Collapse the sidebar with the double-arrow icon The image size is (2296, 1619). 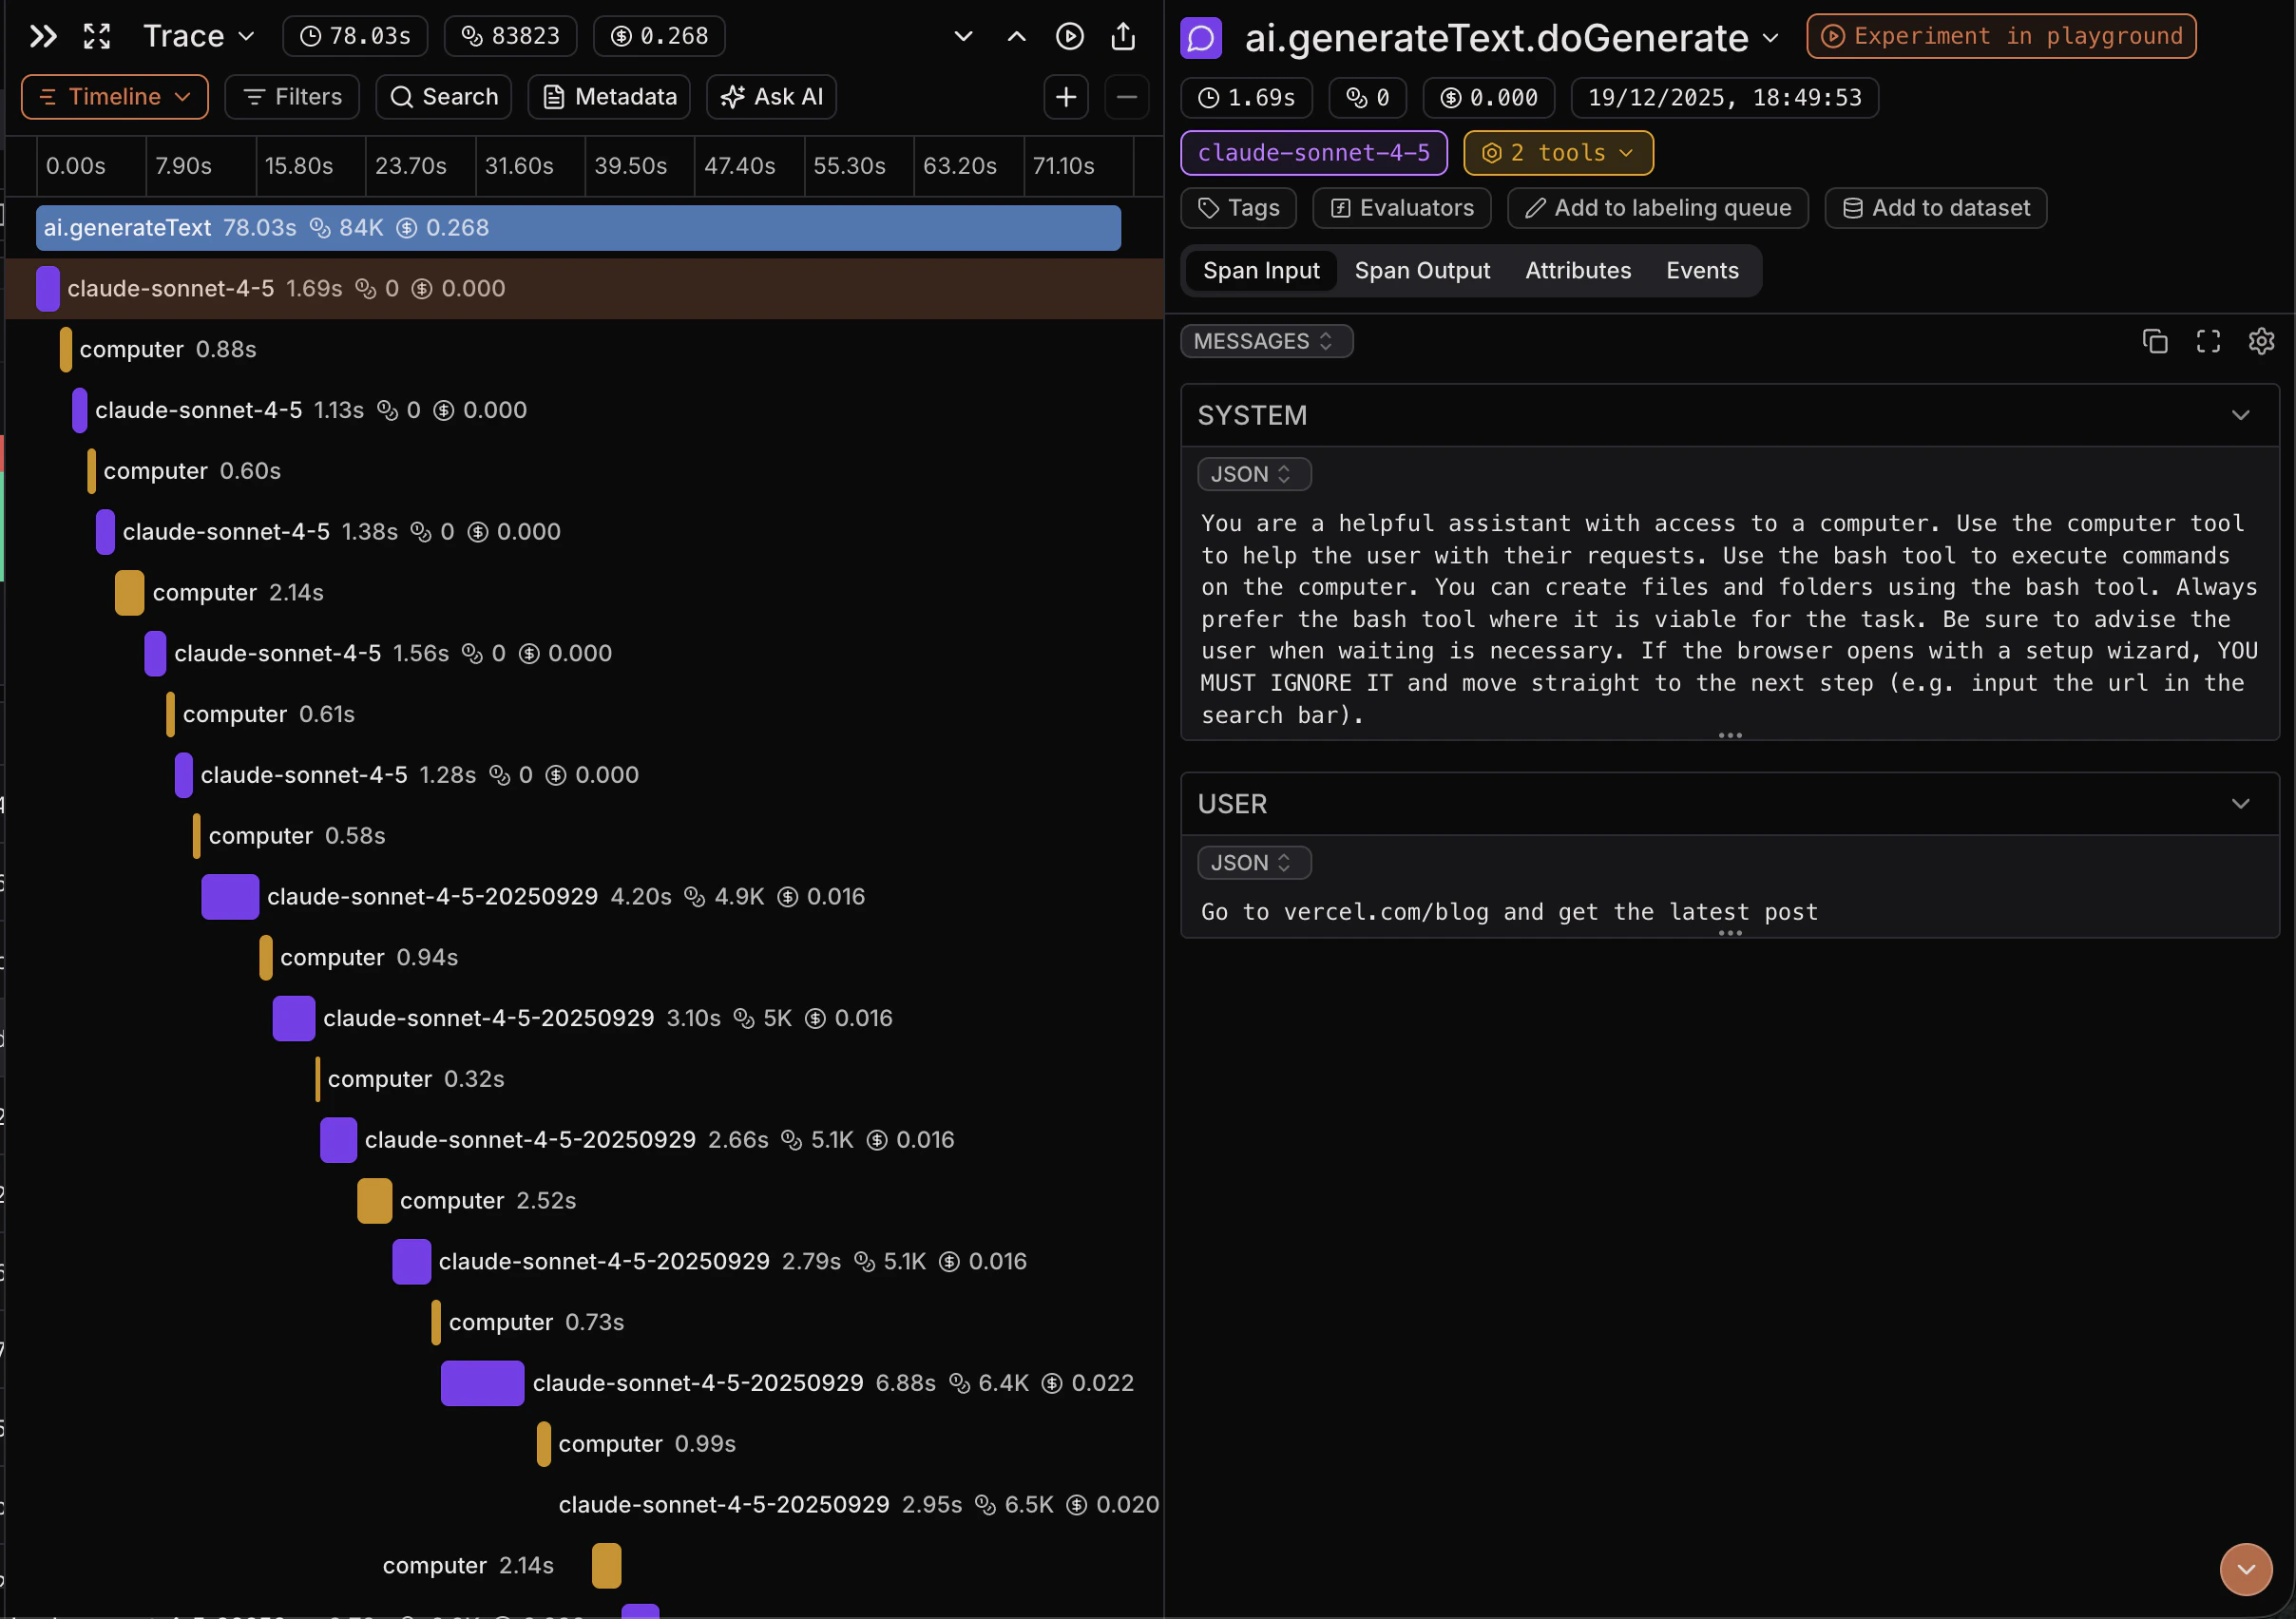[x=42, y=36]
